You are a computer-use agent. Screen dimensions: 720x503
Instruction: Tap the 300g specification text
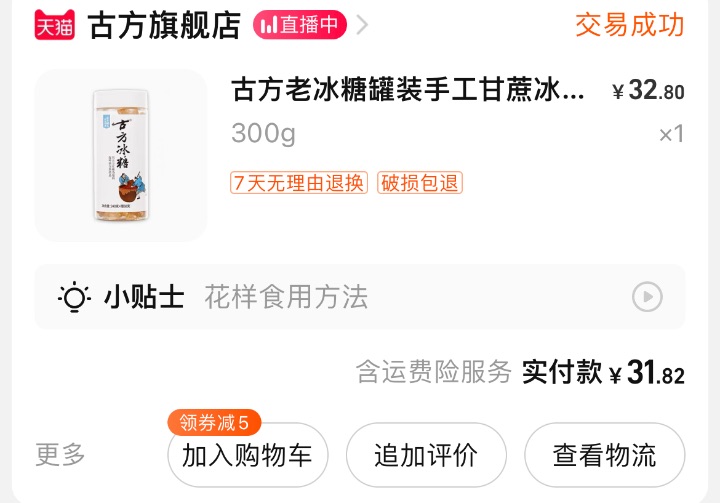[x=264, y=133]
